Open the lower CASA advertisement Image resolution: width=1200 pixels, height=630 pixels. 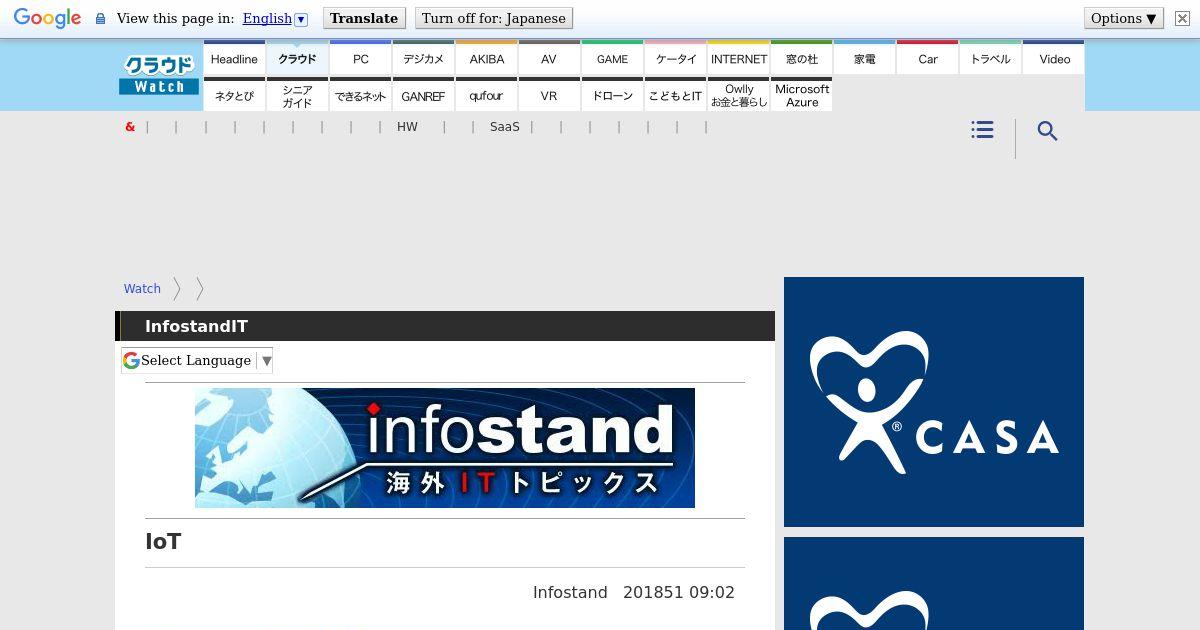click(934, 584)
